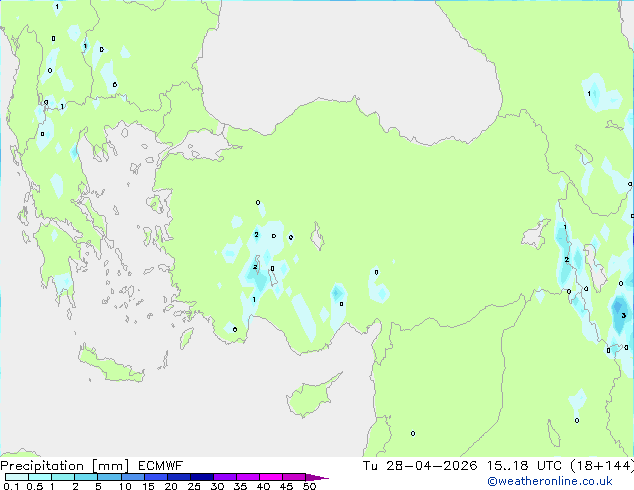Pick the 10–15 mm legend color swatch

pyautogui.click(x=132, y=477)
